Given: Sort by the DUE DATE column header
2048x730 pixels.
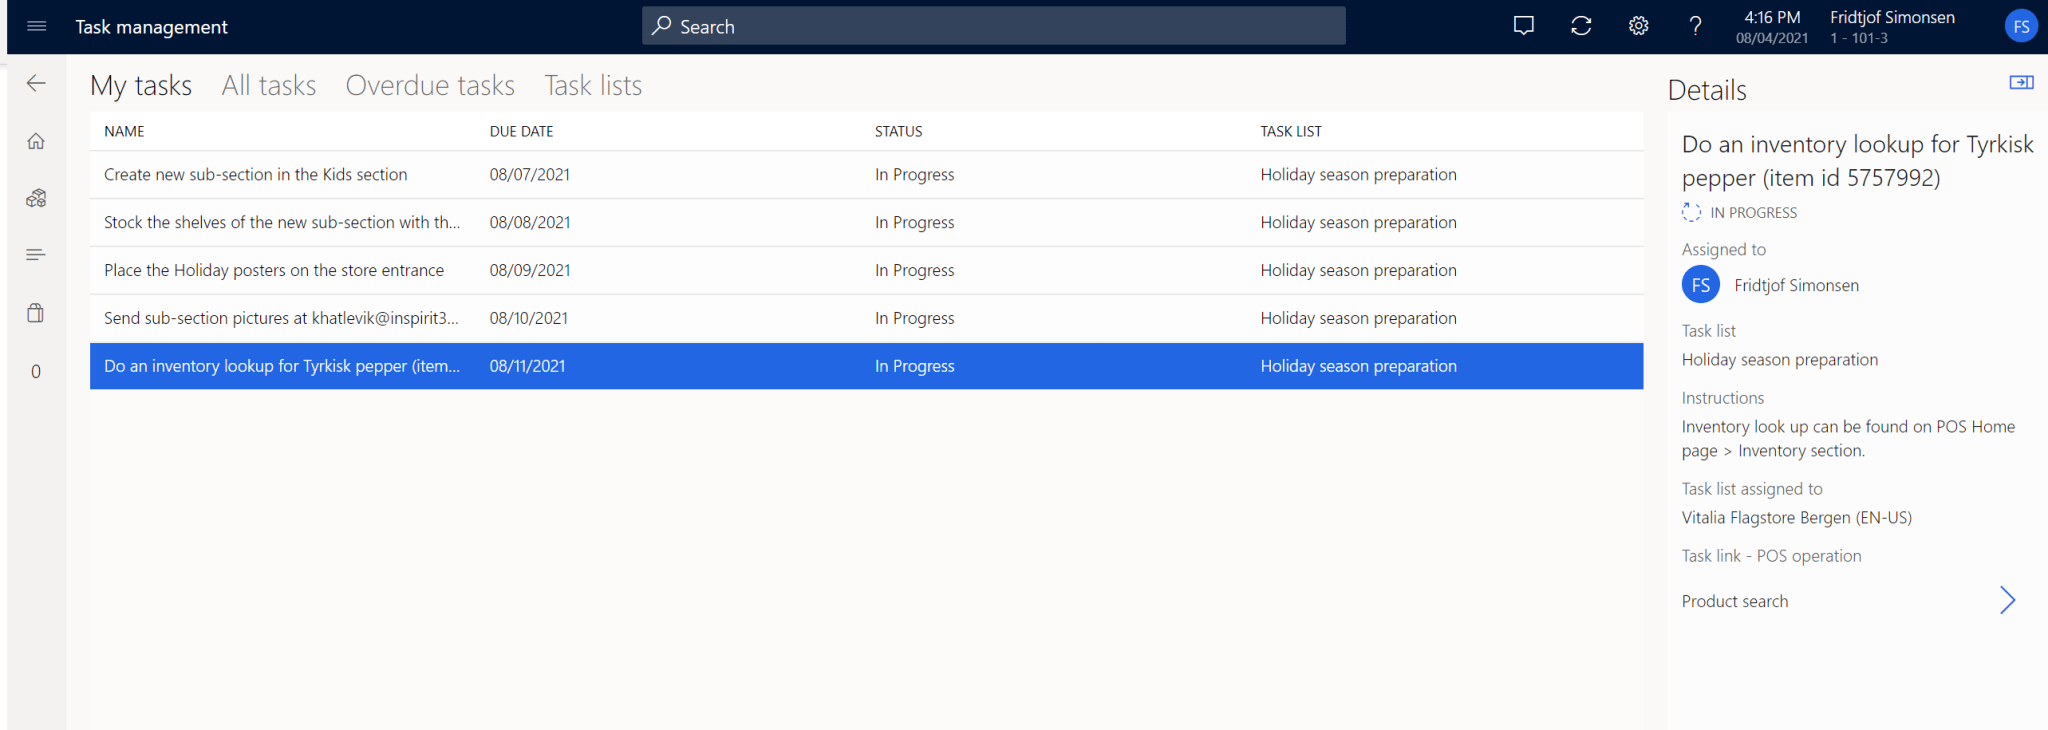Looking at the screenshot, I should pos(521,132).
